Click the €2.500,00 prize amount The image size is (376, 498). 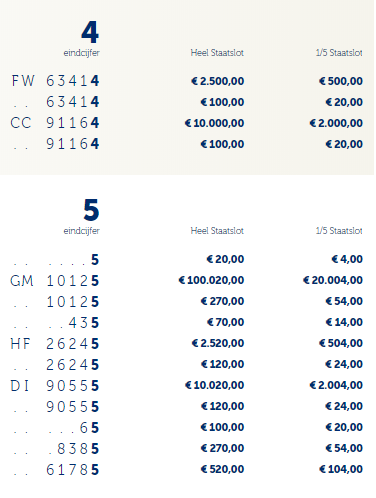[x=218, y=81]
